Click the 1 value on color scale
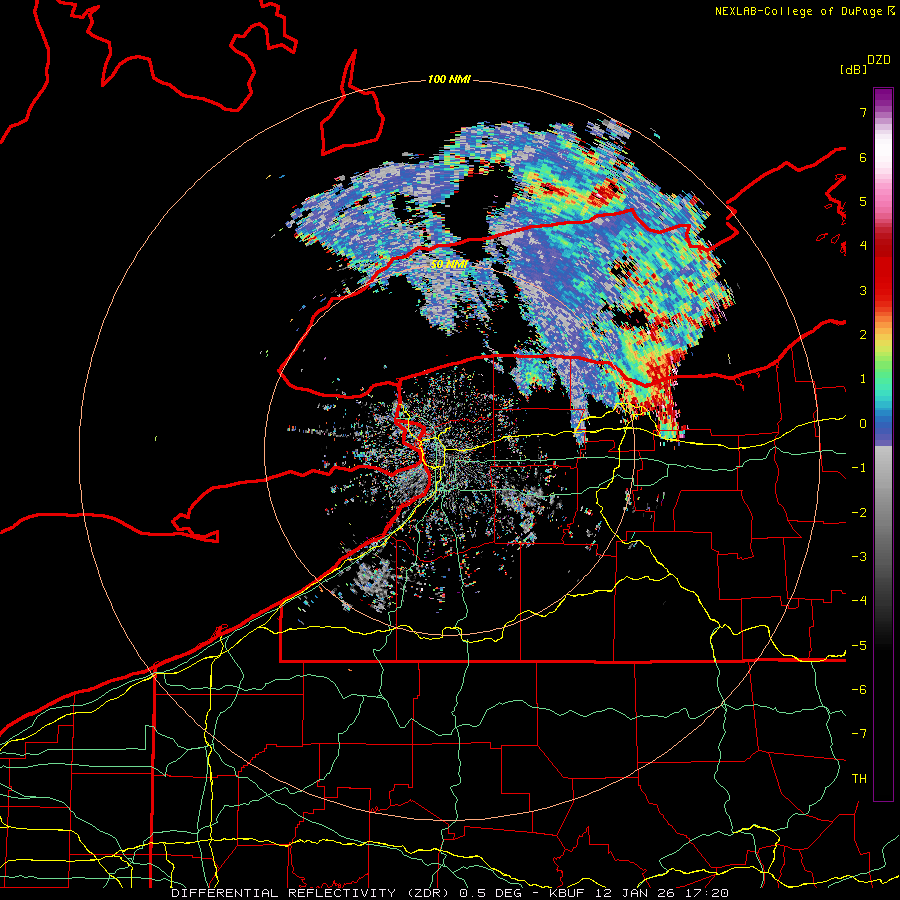The width and height of the screenshot is (900, 900). (x=863, y=379)
